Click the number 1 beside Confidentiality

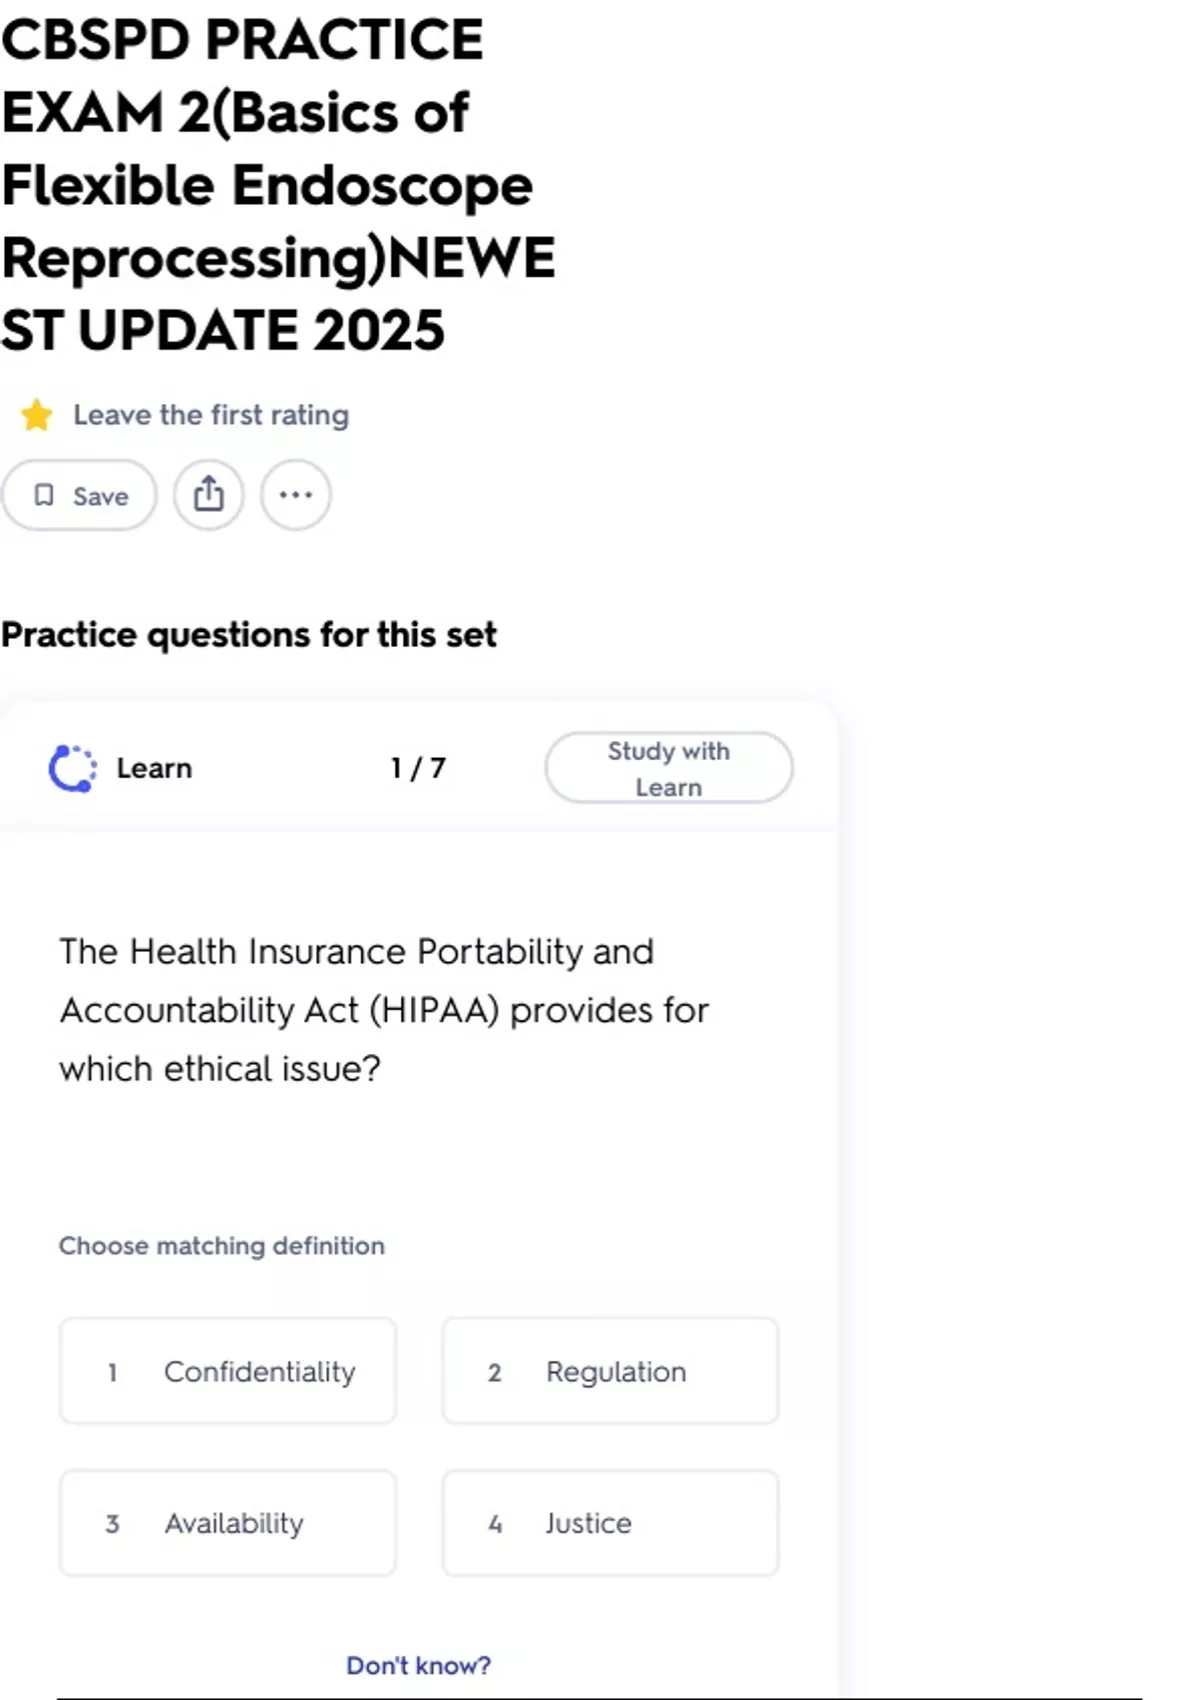[112, 1372]
